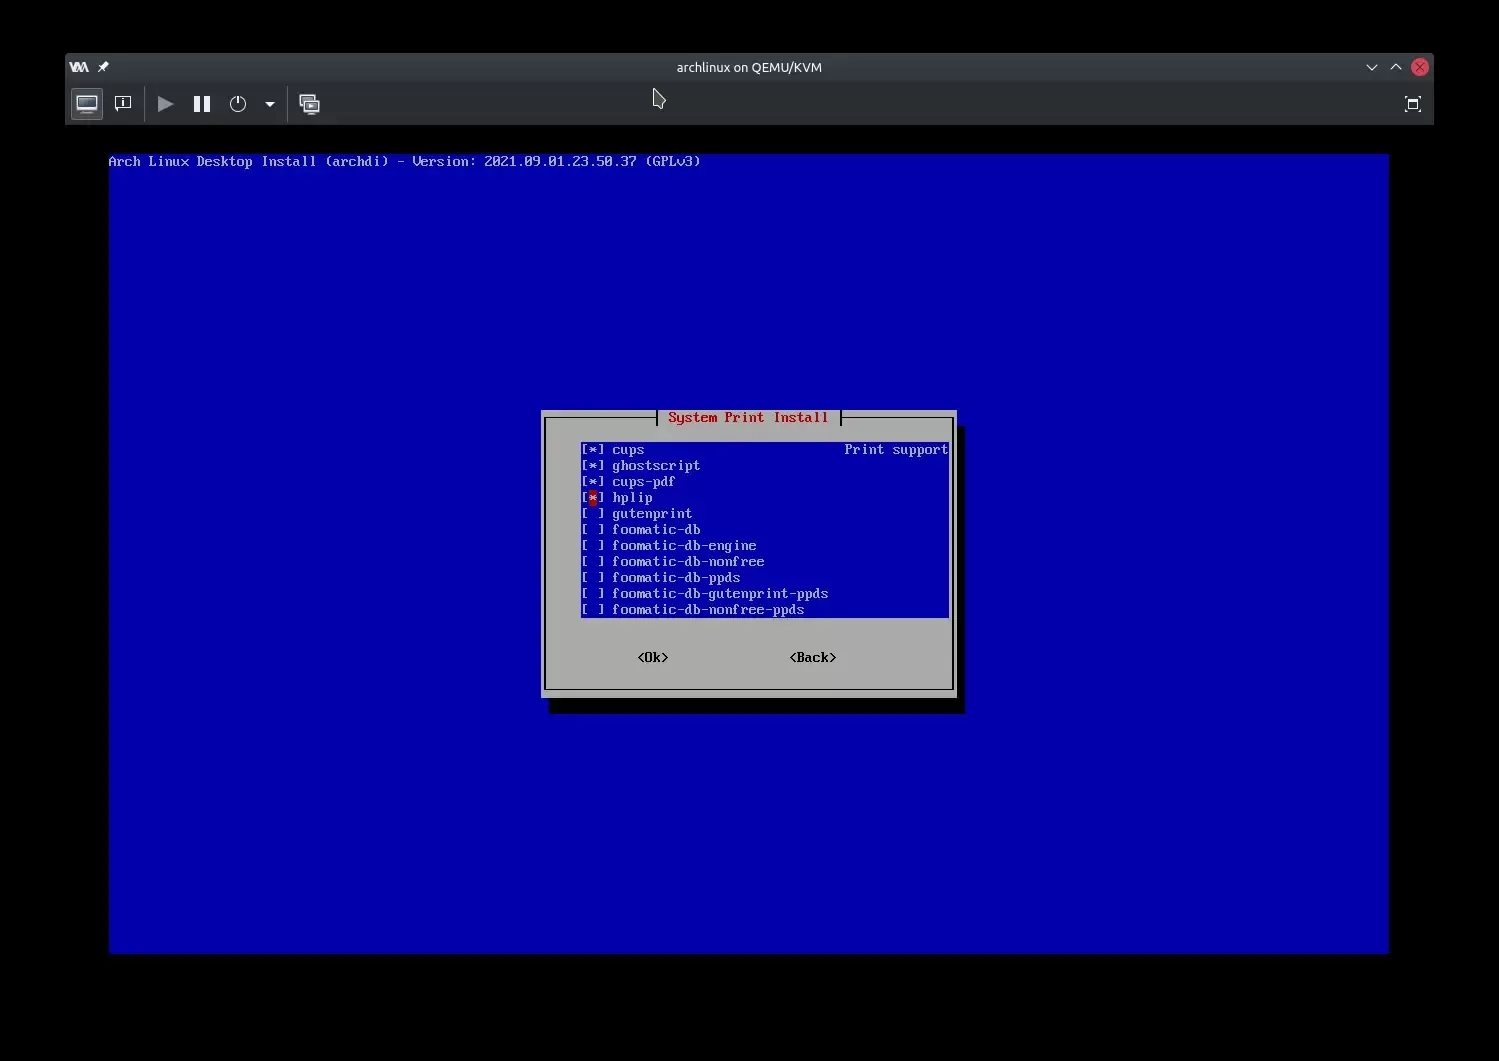
Task: Shut down the virtual machine power icon
Action: point(238,104)
